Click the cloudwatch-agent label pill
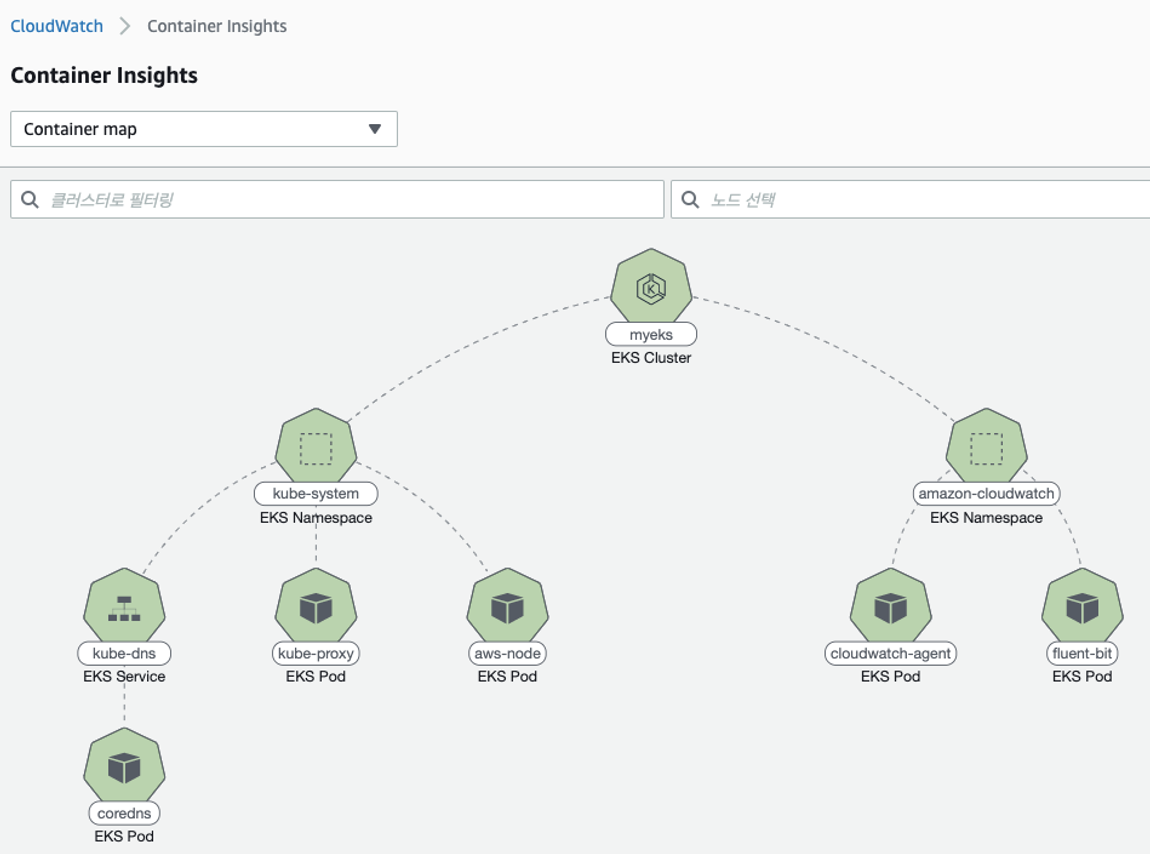Image resolution: width=1150 pixels, height=854 pixels. pos(890,654)
